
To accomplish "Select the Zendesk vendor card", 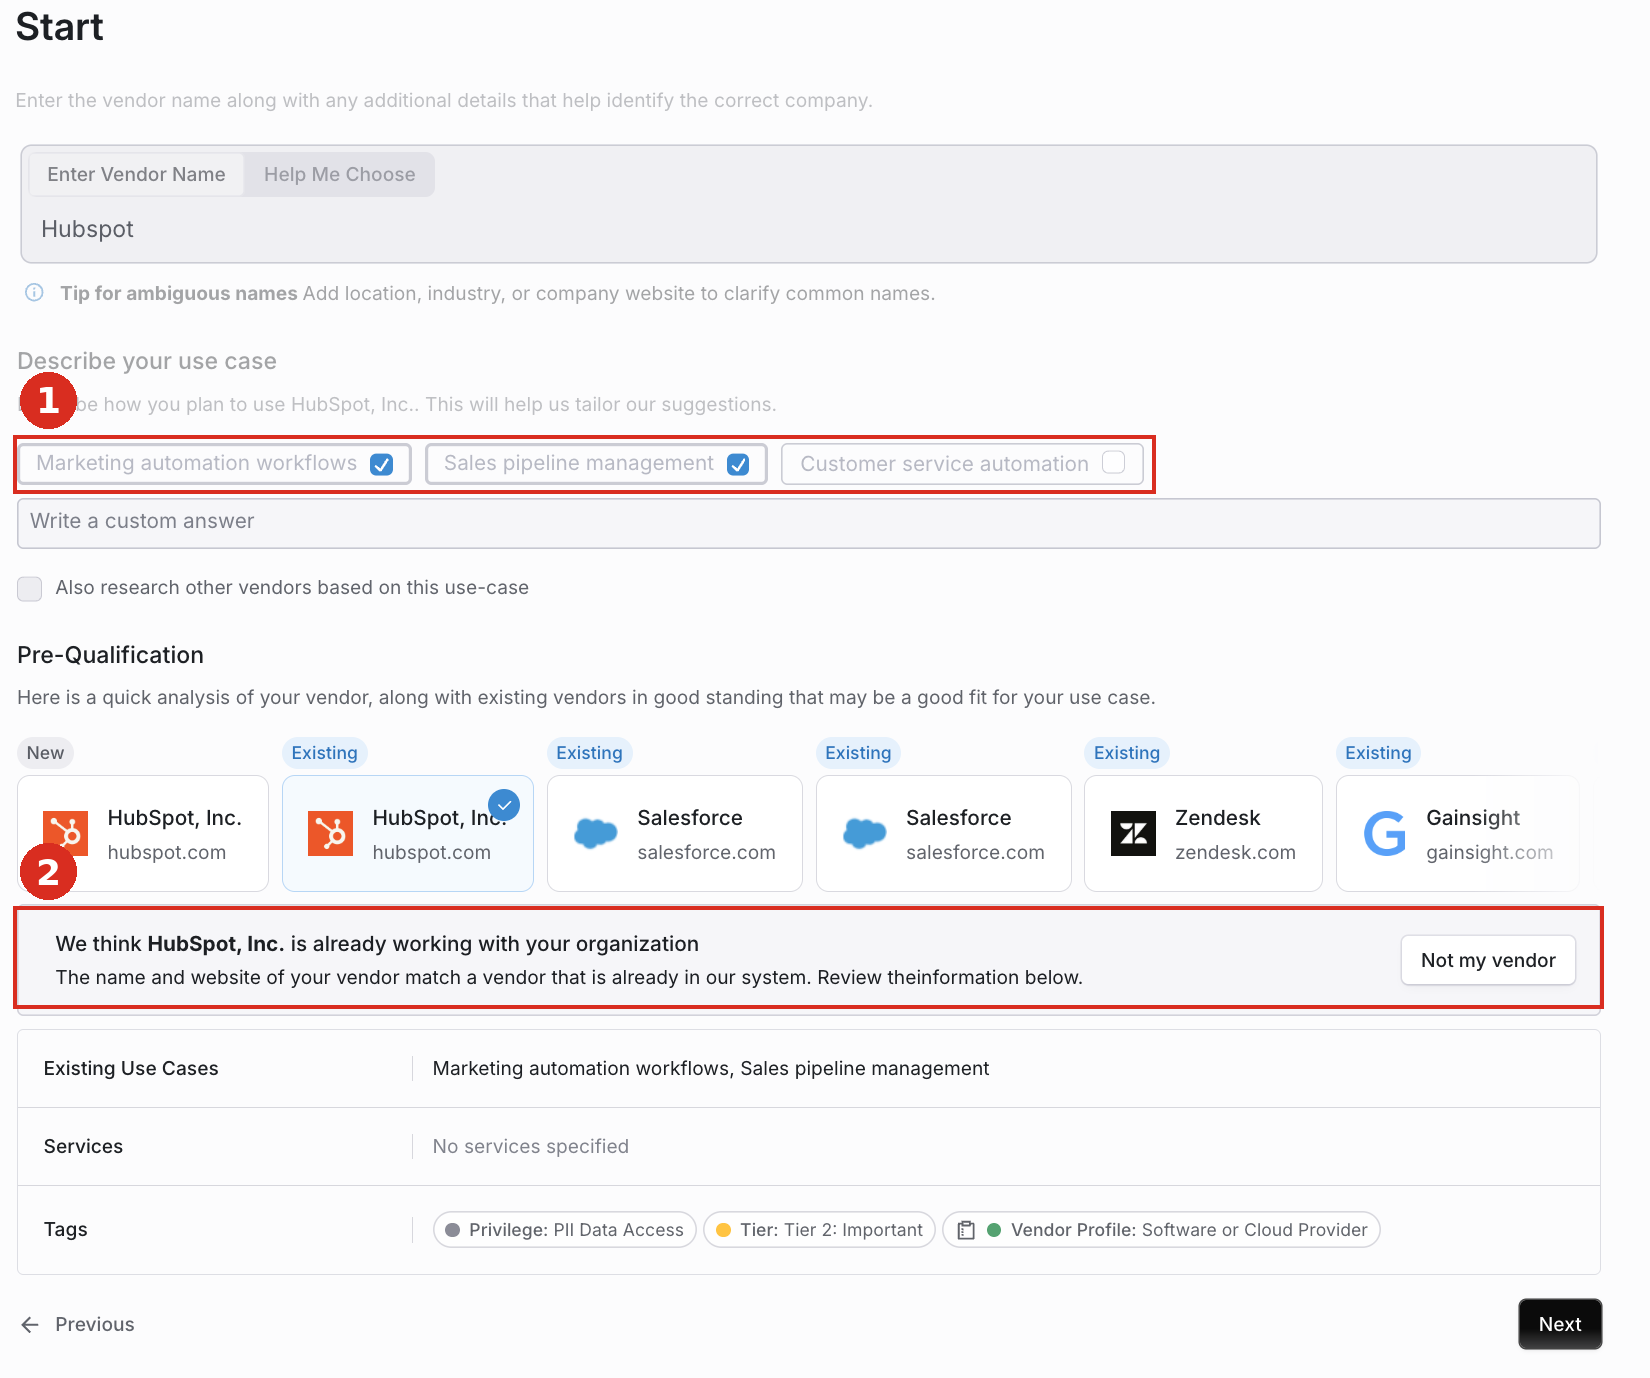I will (1203, 833).
